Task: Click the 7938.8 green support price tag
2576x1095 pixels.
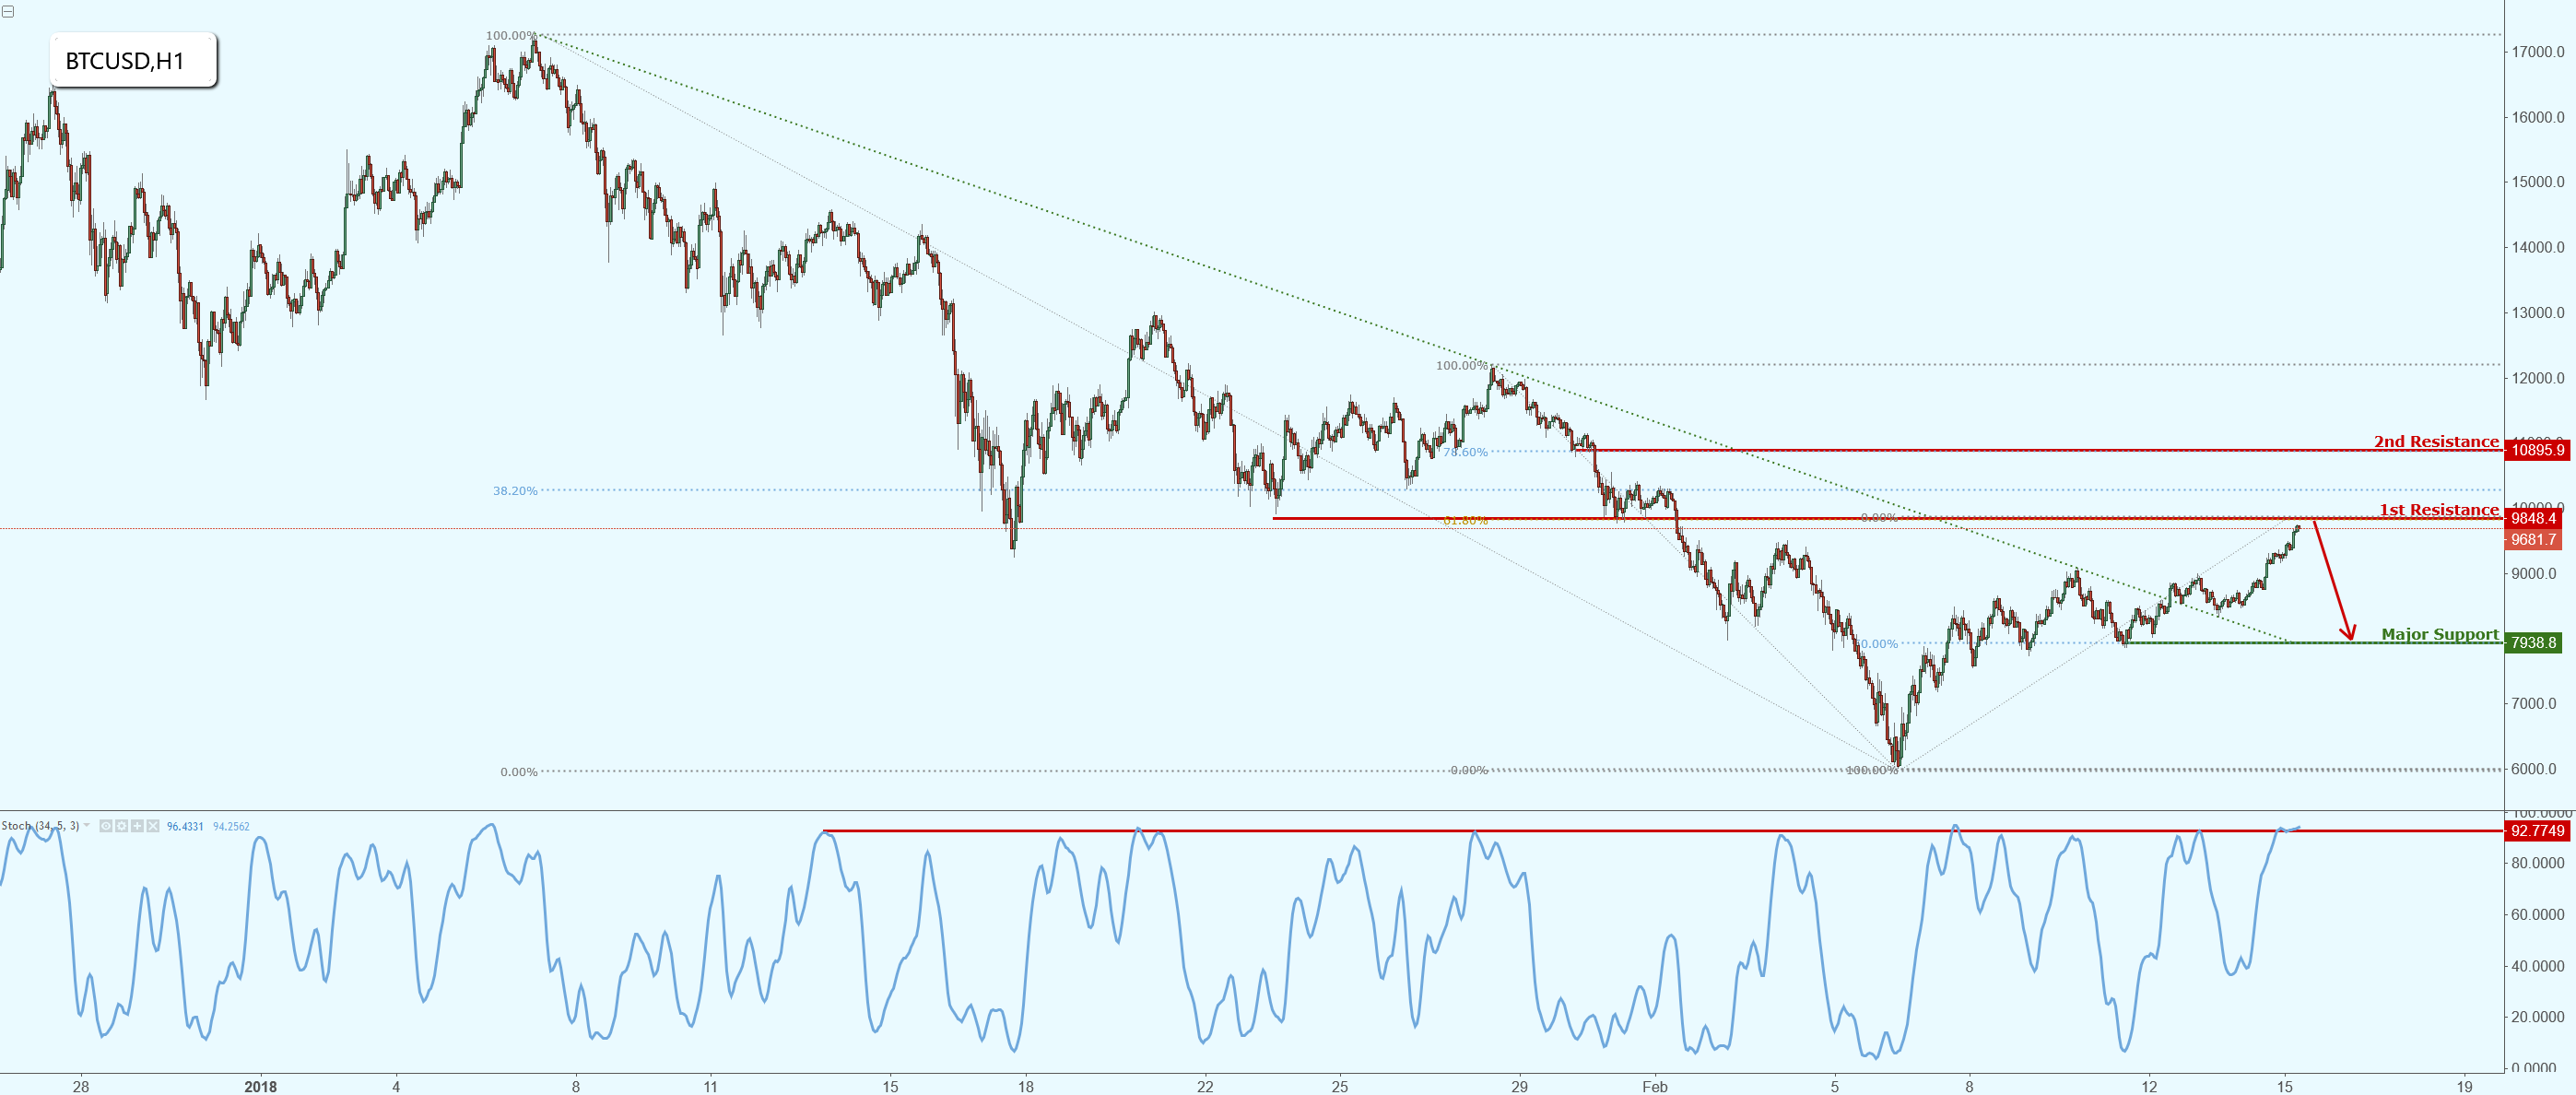Action: click(x=2533, y=642)
